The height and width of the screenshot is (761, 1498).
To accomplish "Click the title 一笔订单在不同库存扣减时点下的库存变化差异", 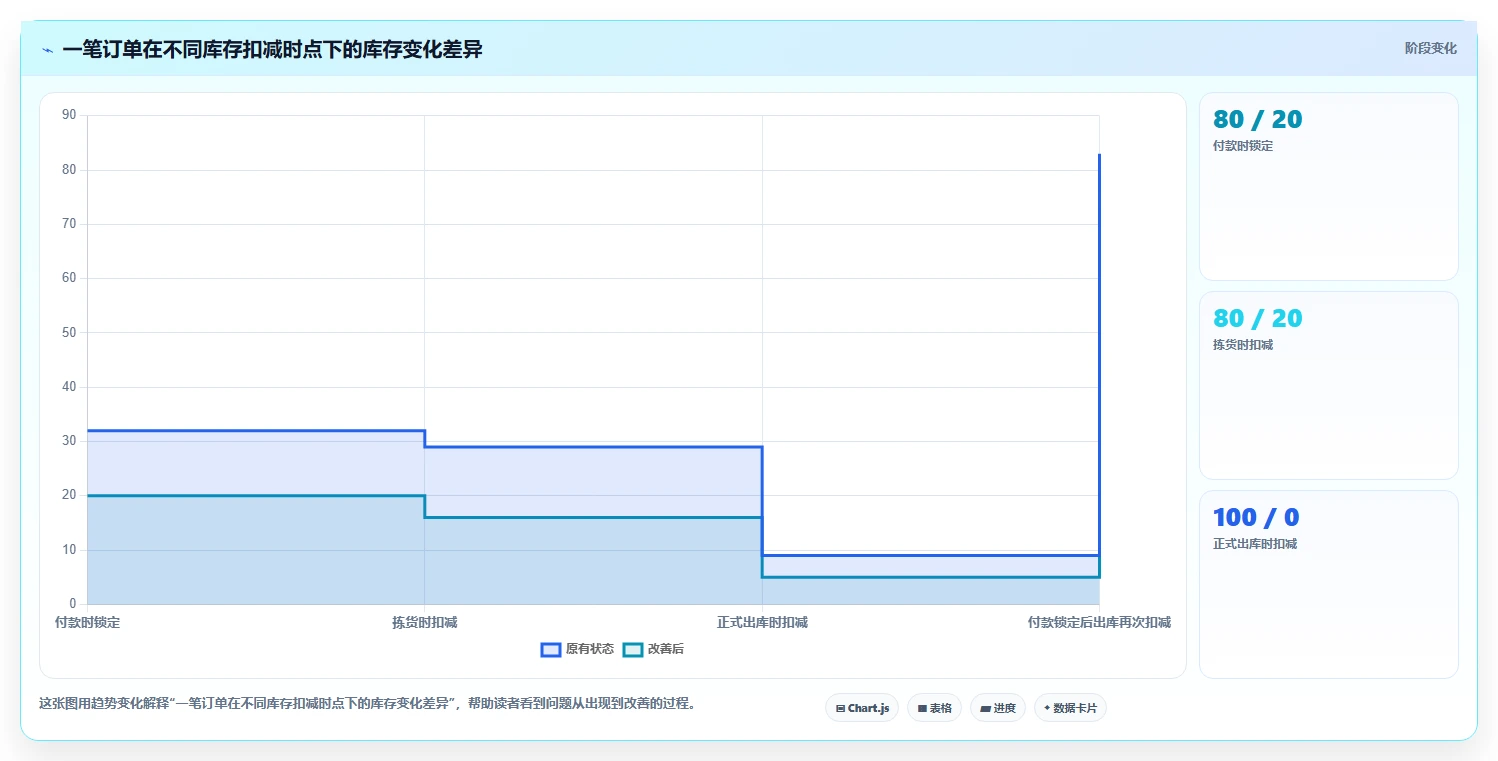I will (x=272, y=49).
